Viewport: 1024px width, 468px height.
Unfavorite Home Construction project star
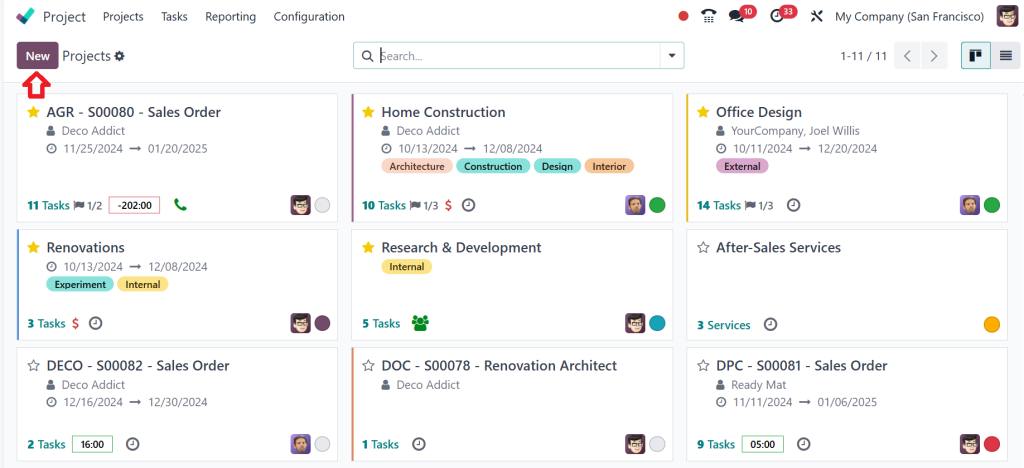tap(368, 112)
